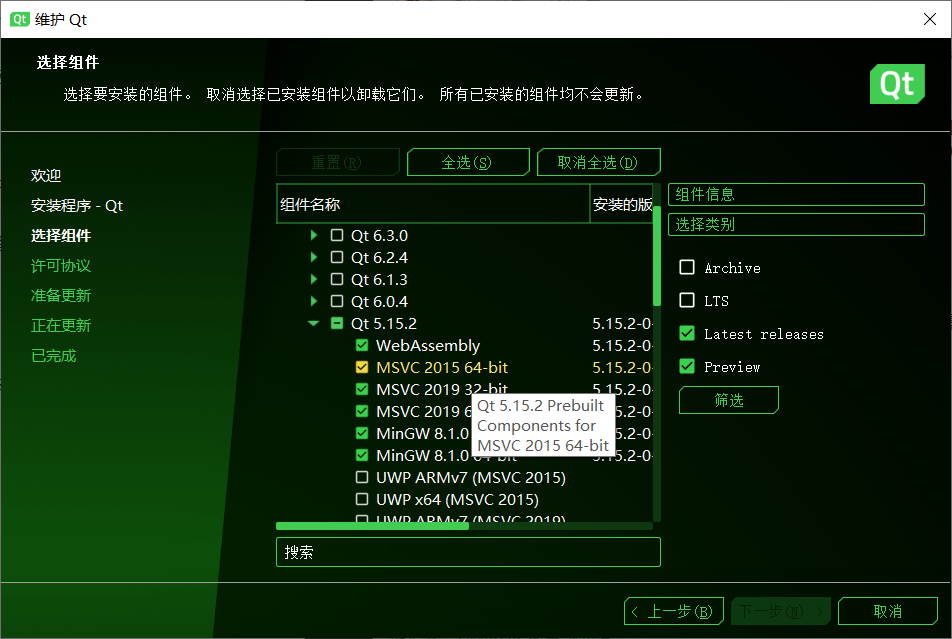Go back with 上一步(B) button
Screen dimensions: 952x639
point(674,611)
